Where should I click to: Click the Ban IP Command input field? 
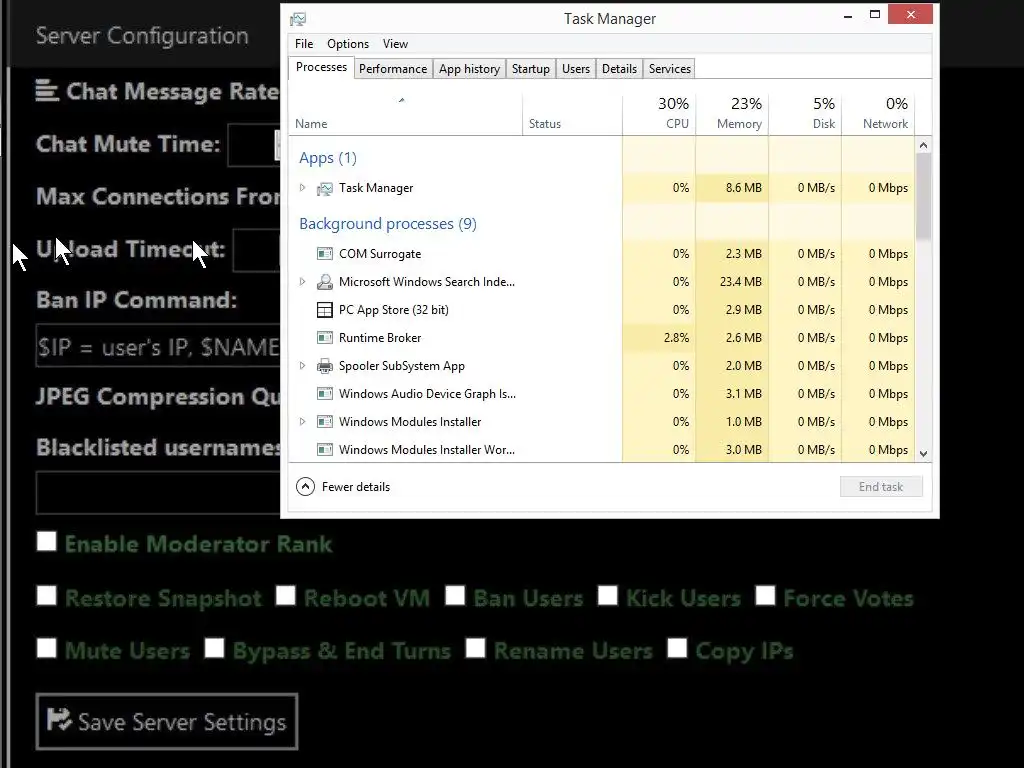[158, 345]
